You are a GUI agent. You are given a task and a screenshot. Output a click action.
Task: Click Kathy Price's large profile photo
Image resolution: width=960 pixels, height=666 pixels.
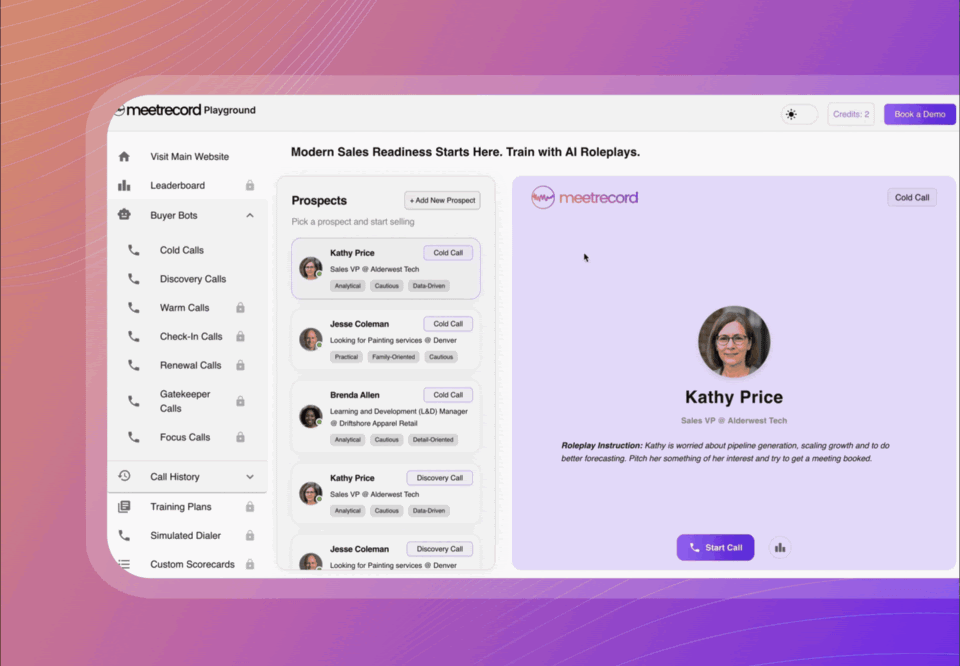pos(734,342)
